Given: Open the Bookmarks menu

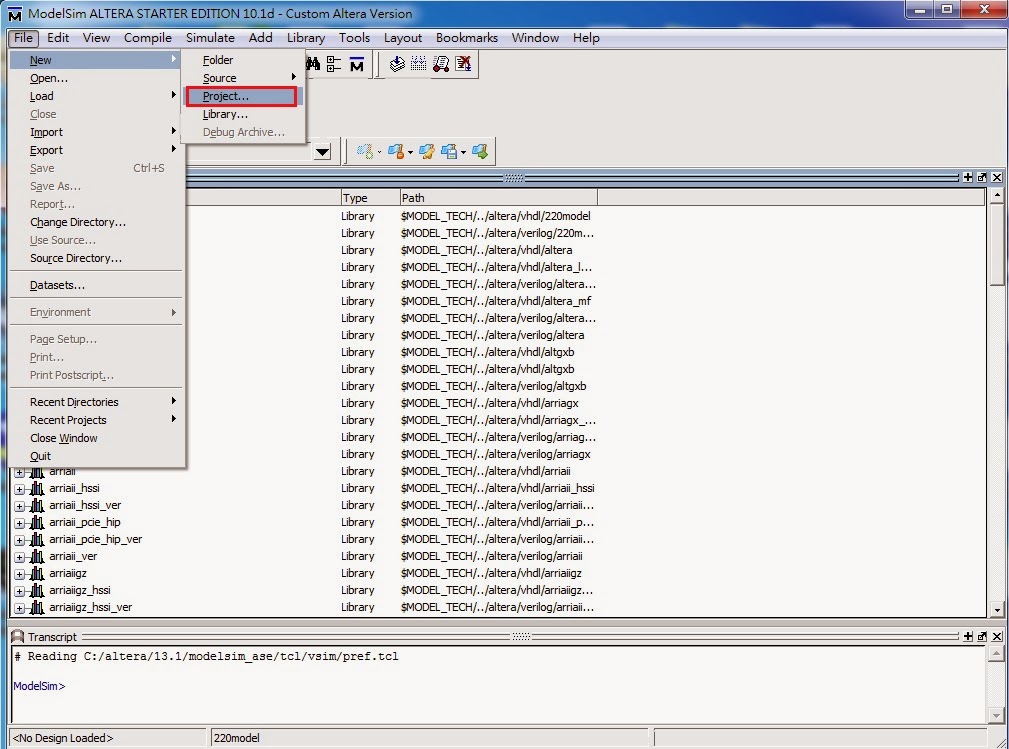Looking at the screenshot, I should coord(467,38).
